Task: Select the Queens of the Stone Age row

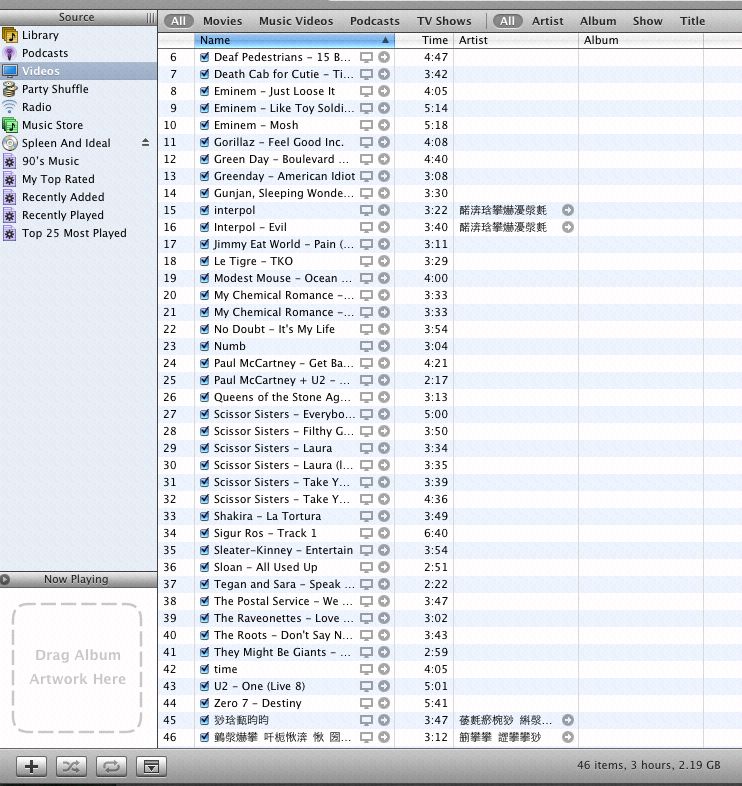Action: (x=450, y=398)
